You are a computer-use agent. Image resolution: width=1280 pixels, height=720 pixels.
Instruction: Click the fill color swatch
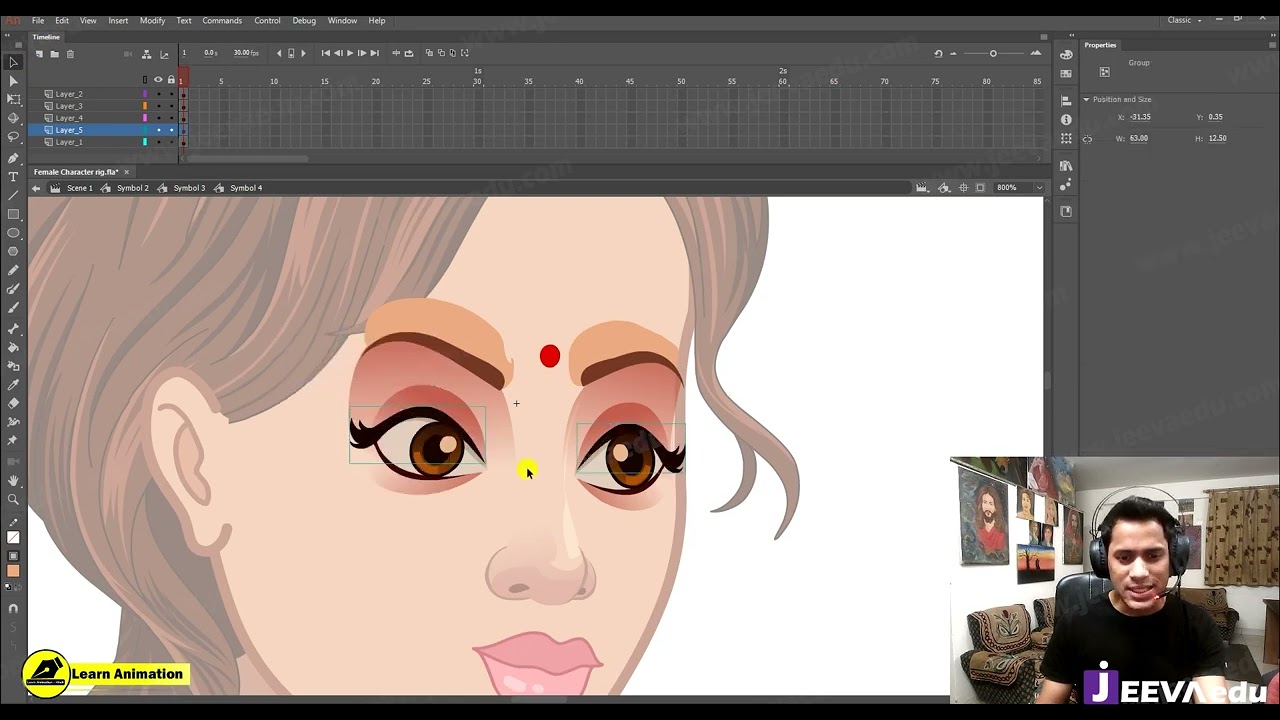coord(13,571)
